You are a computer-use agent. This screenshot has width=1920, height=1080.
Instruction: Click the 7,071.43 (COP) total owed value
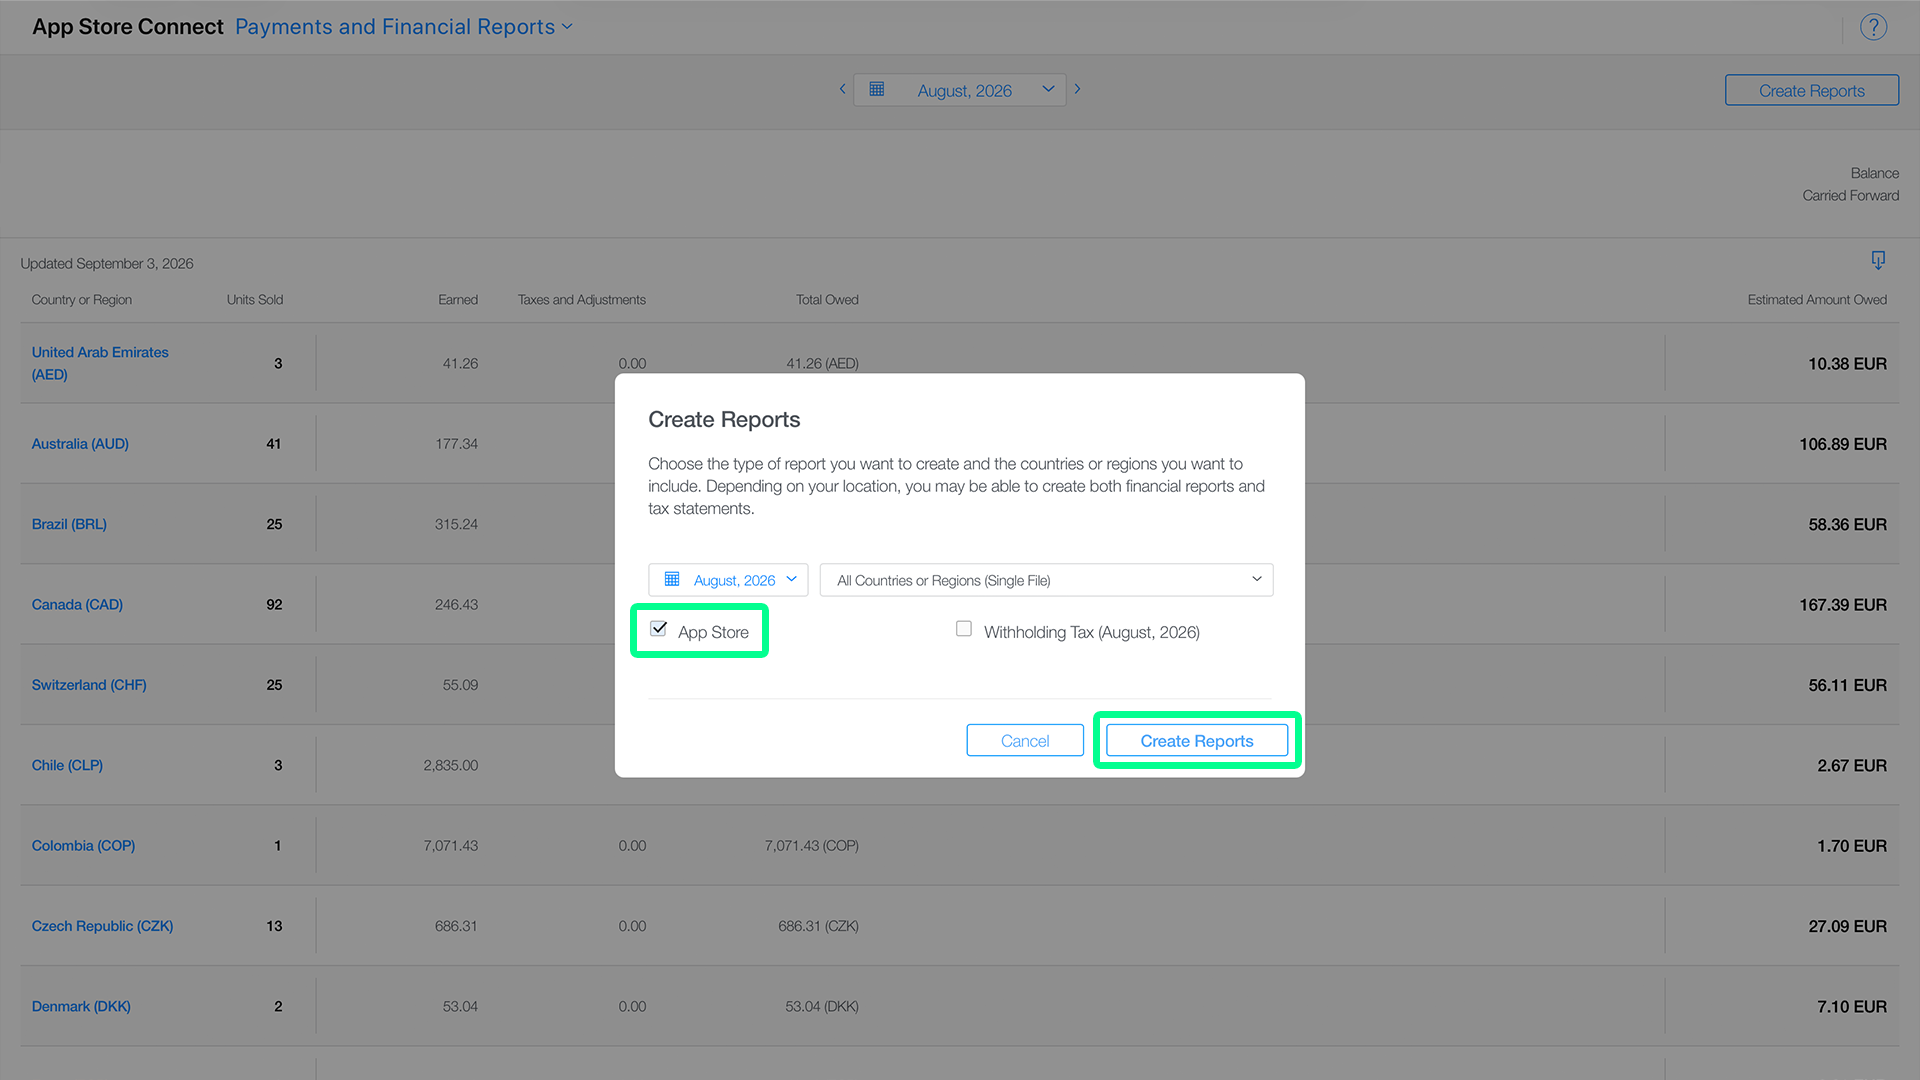(811, 846)
